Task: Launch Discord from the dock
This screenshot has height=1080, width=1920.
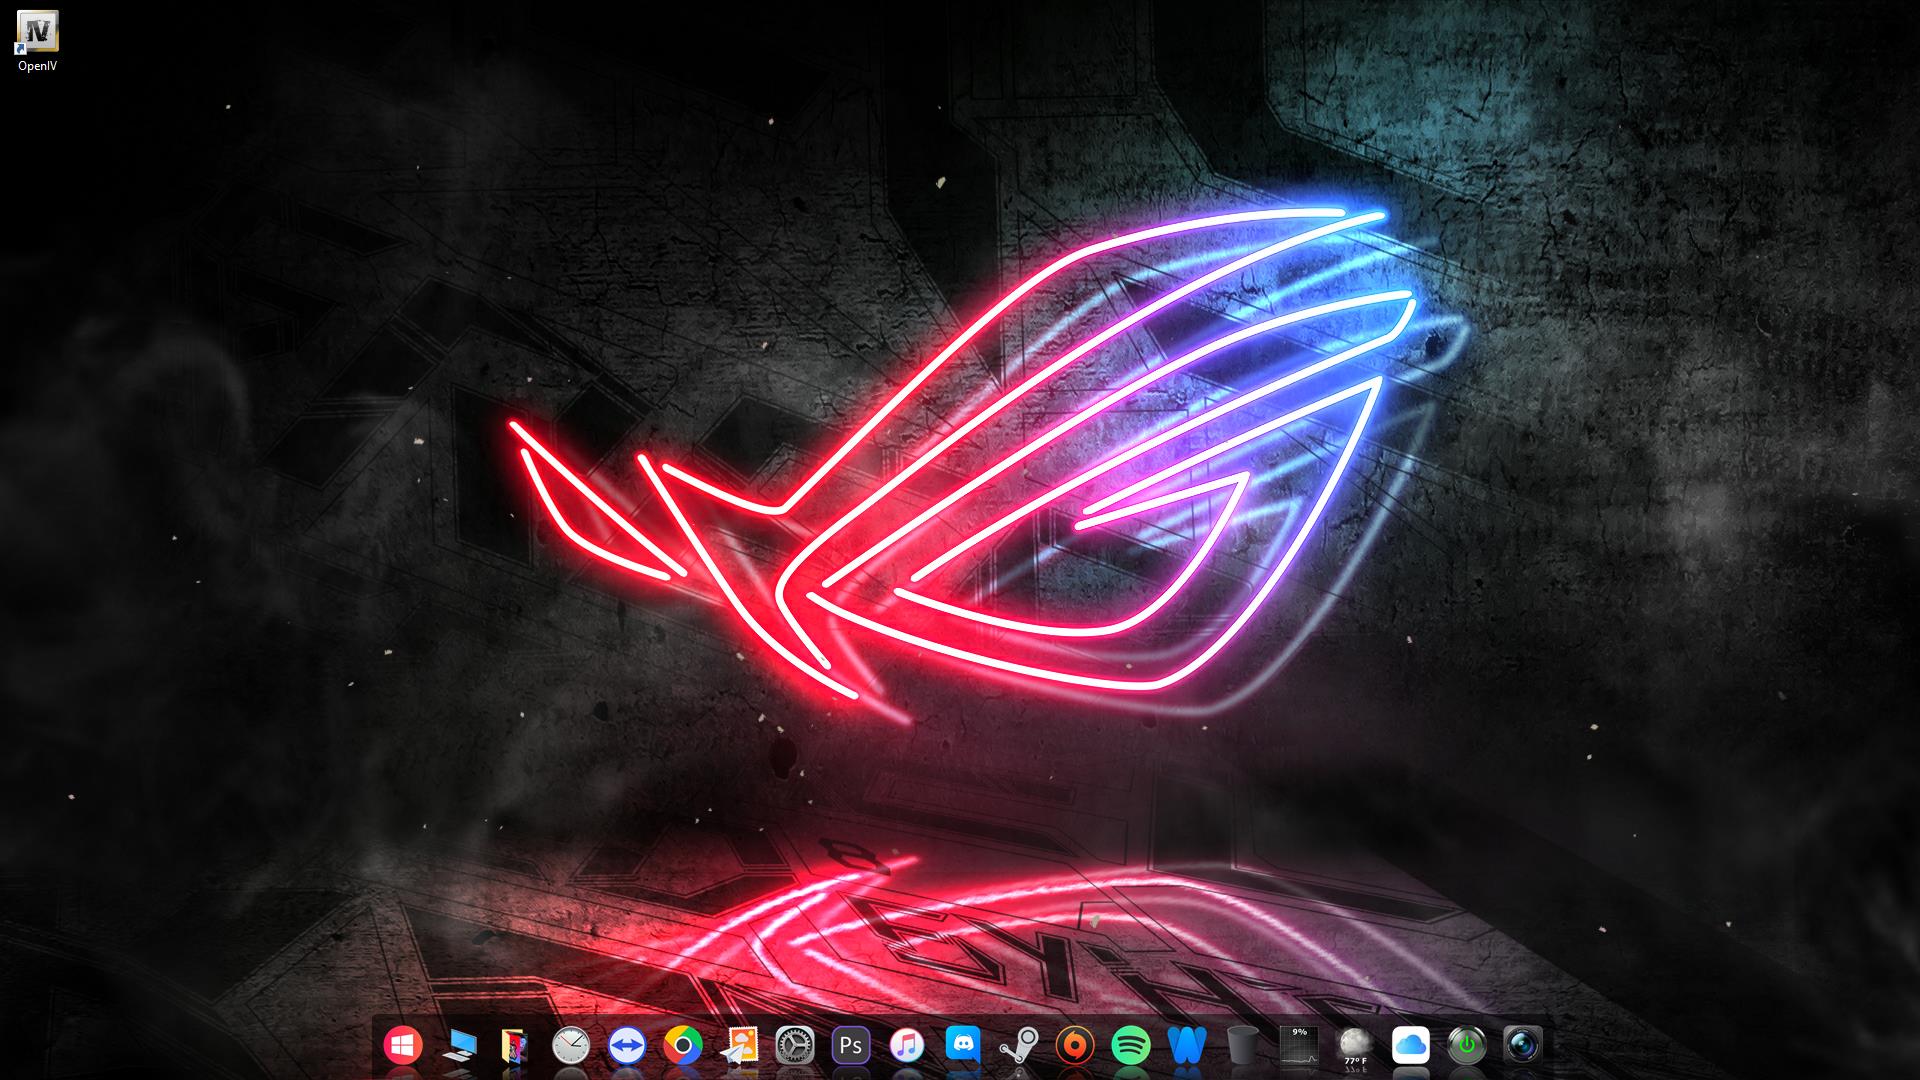Action: tap(963, 1046)
